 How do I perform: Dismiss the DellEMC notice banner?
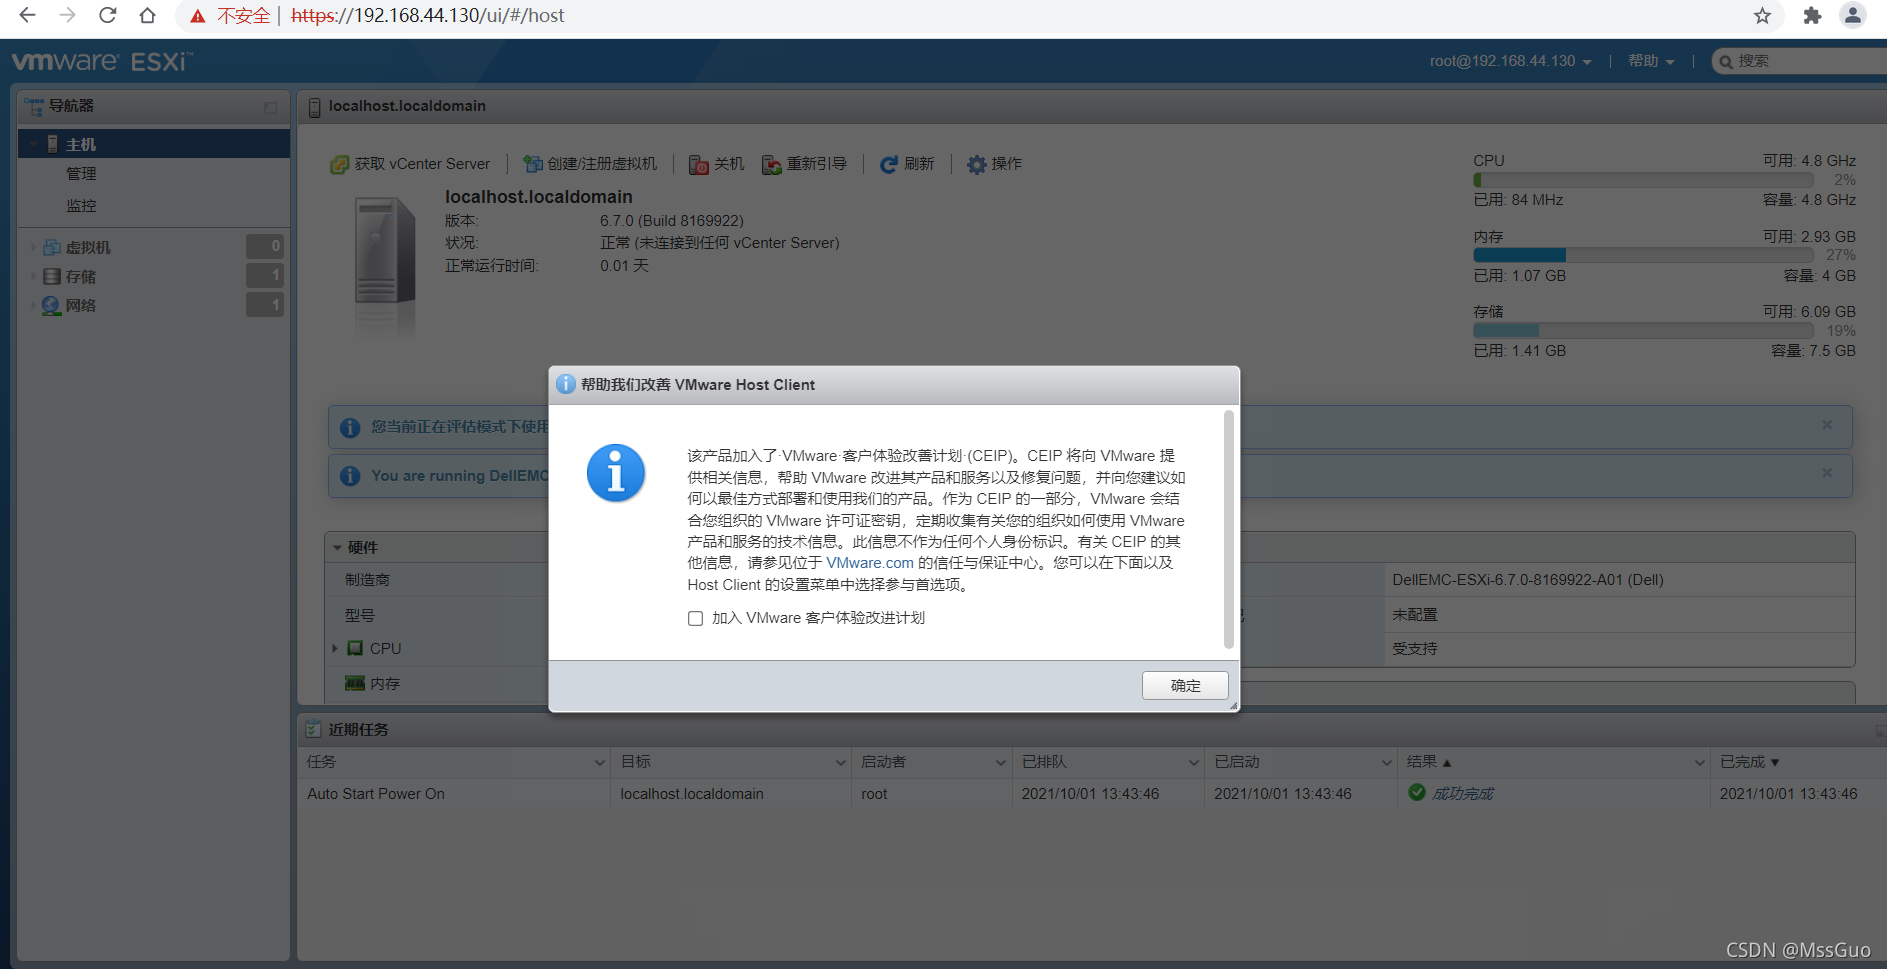(x=1827, y=473)
